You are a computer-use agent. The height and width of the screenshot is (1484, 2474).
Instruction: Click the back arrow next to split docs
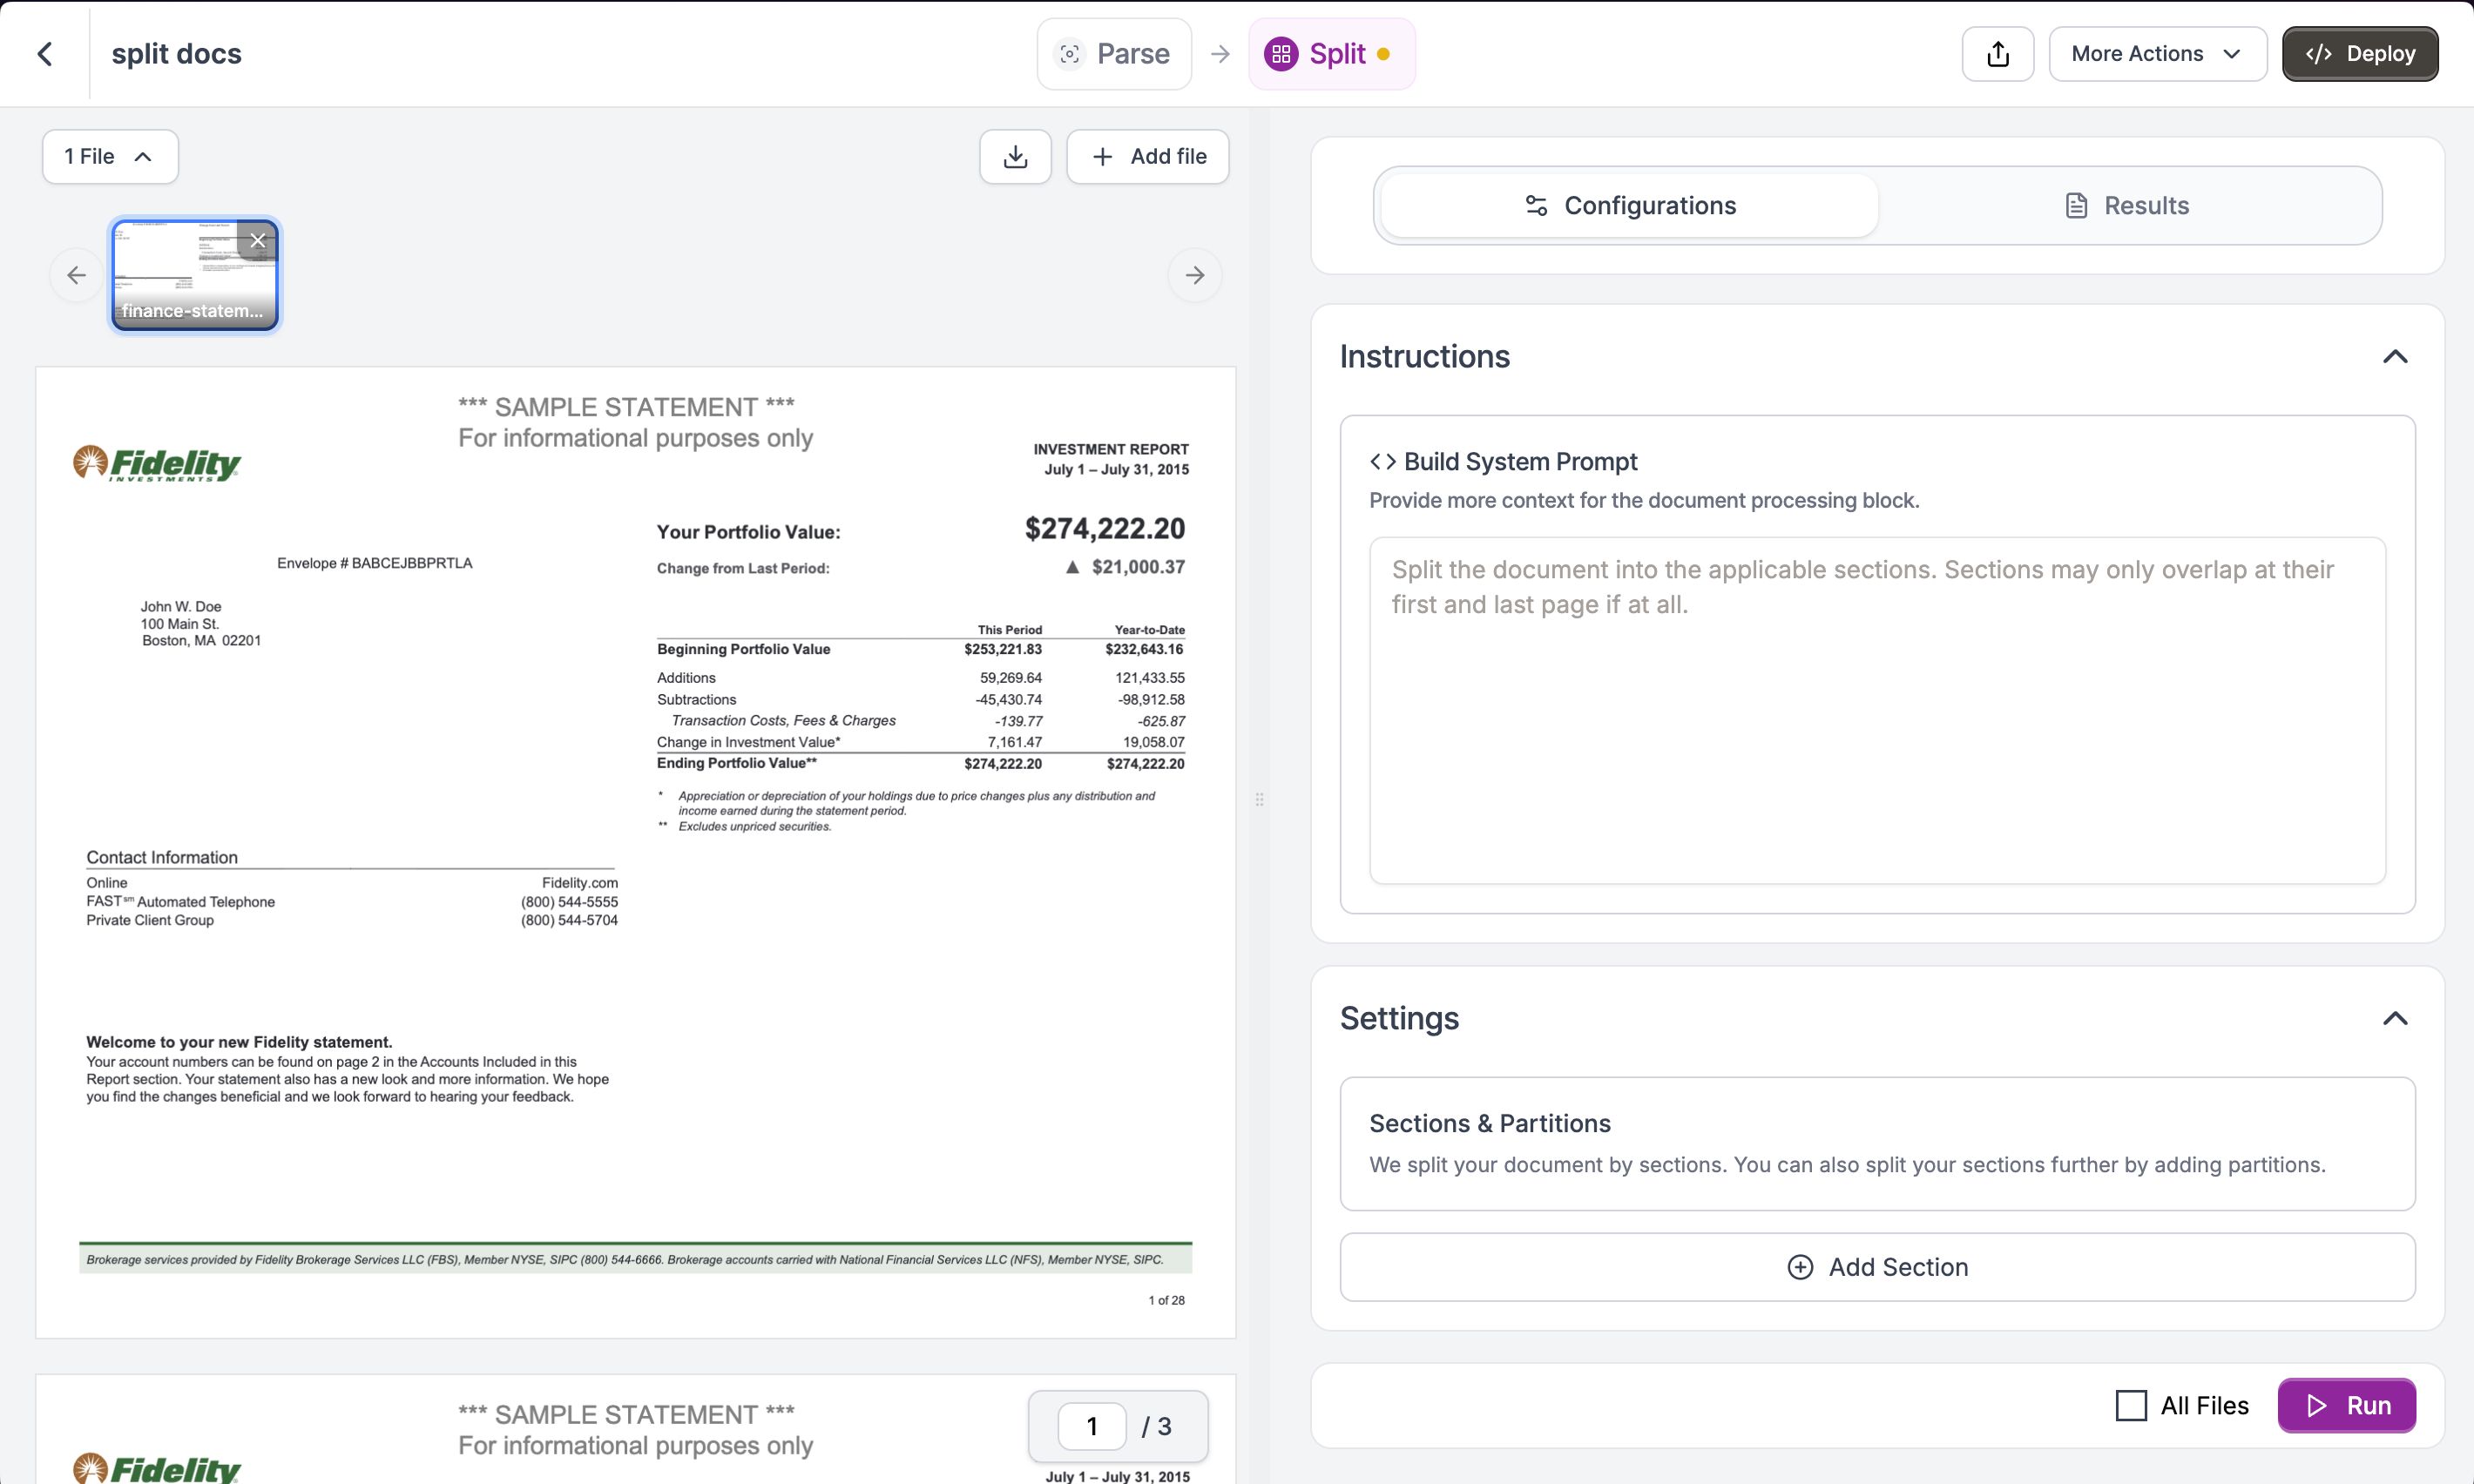[45, 54]
